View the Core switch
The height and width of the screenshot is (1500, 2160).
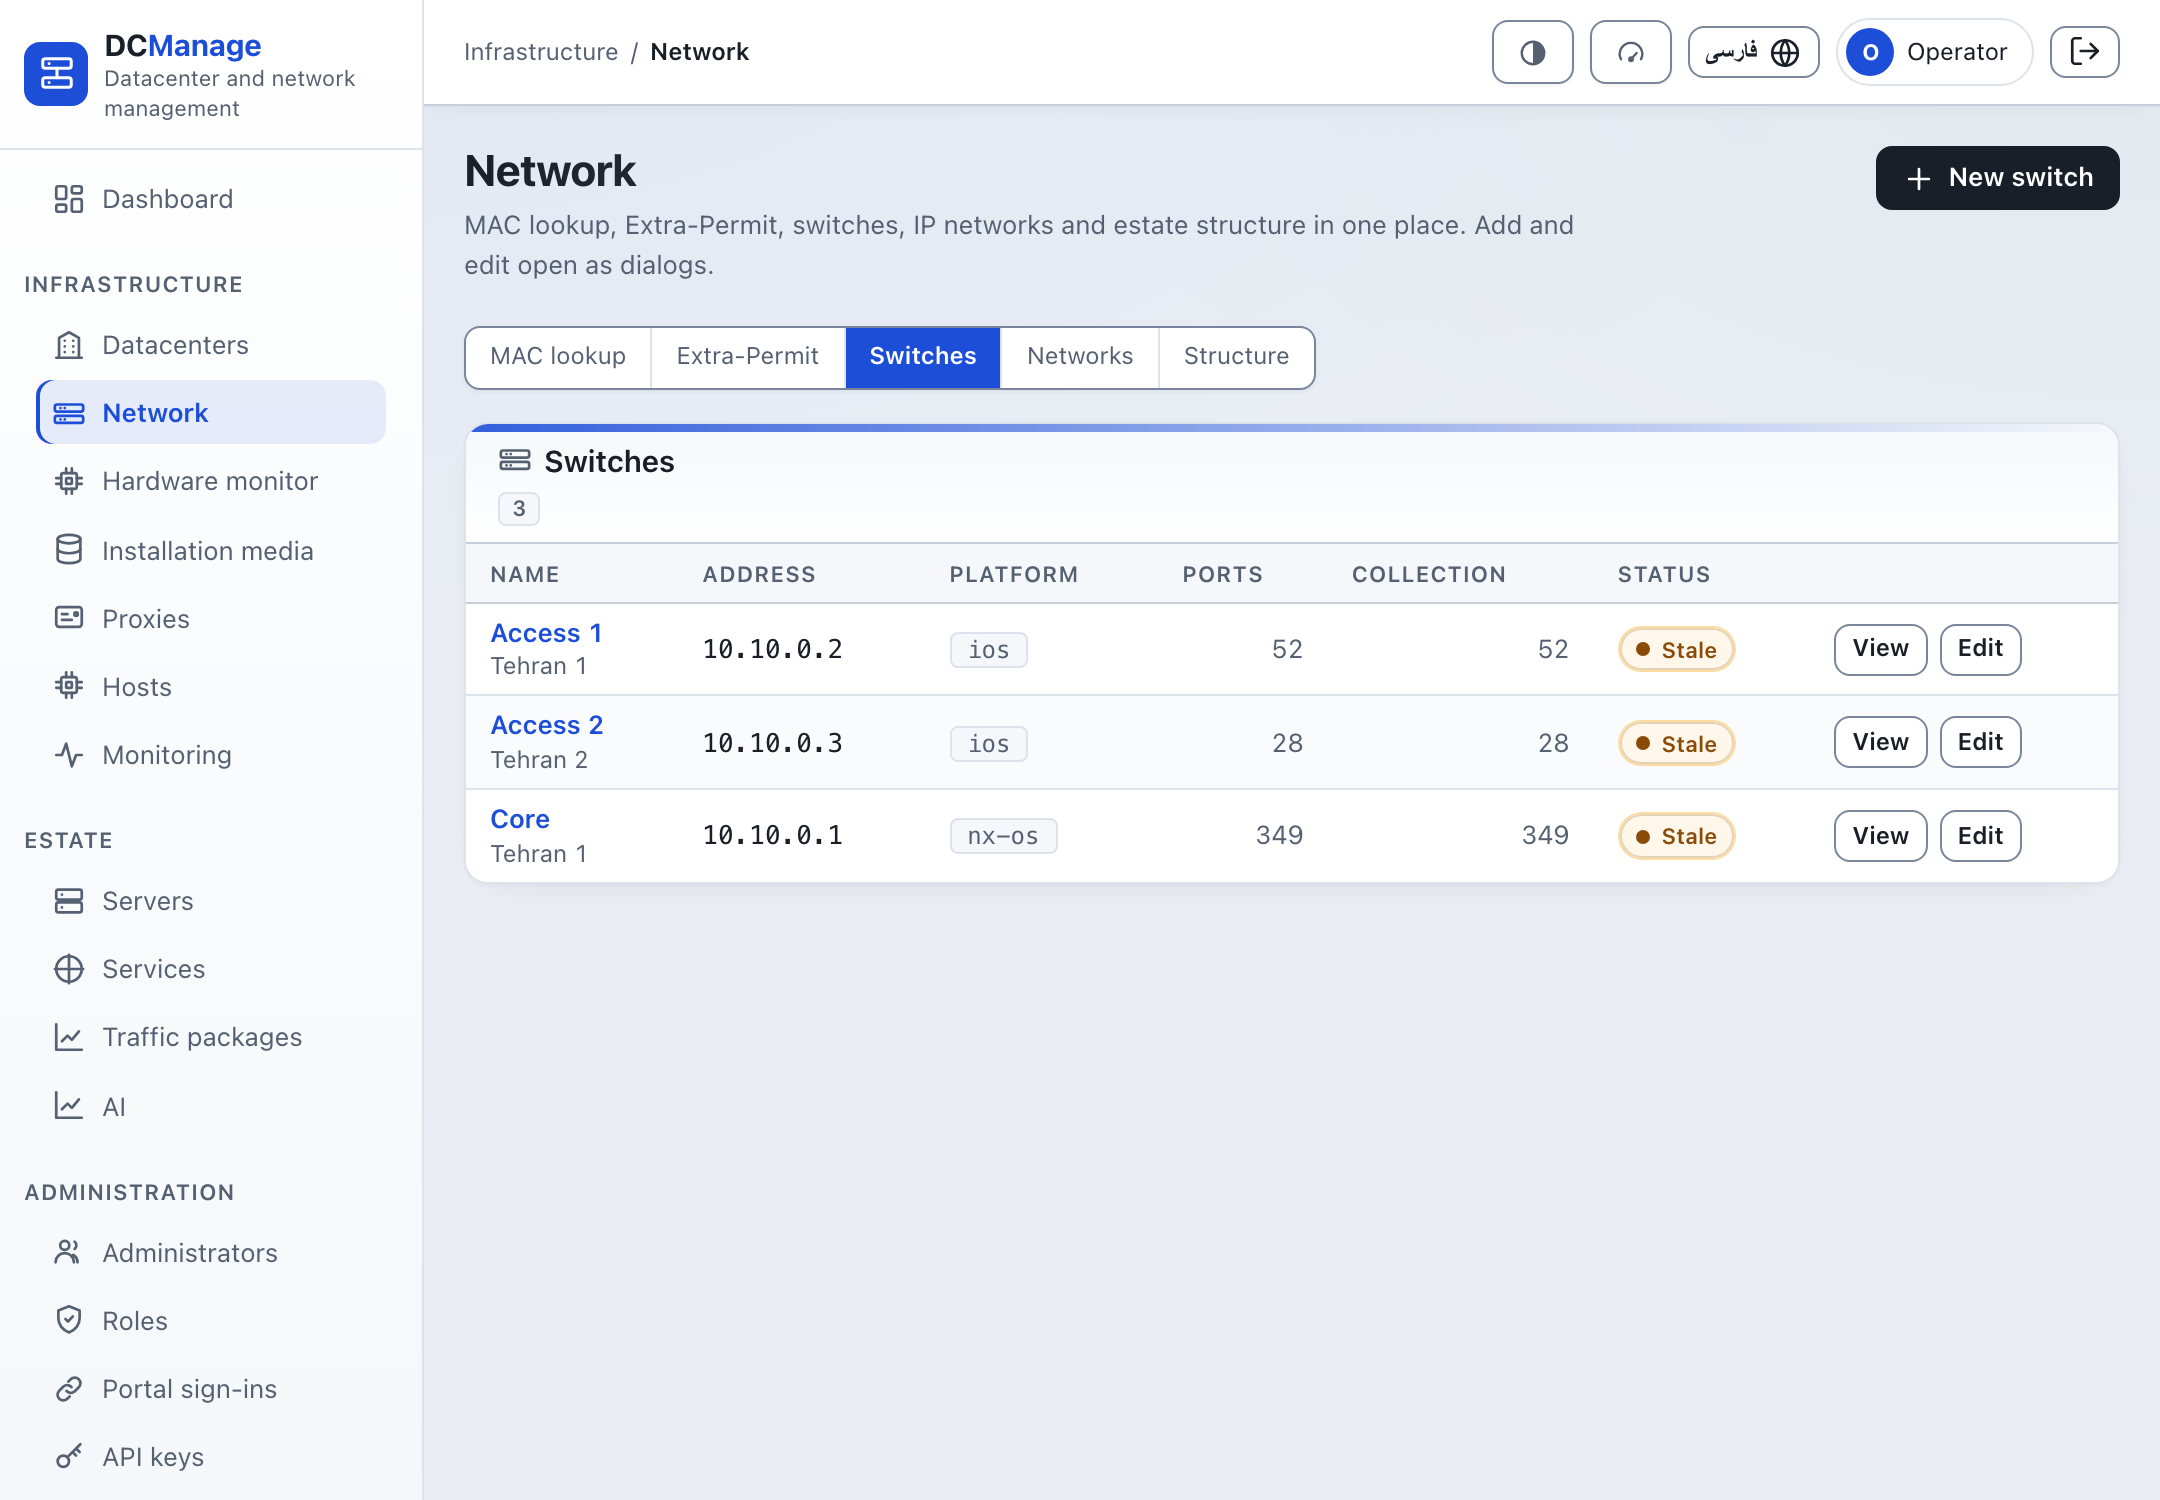[1880, 836]
